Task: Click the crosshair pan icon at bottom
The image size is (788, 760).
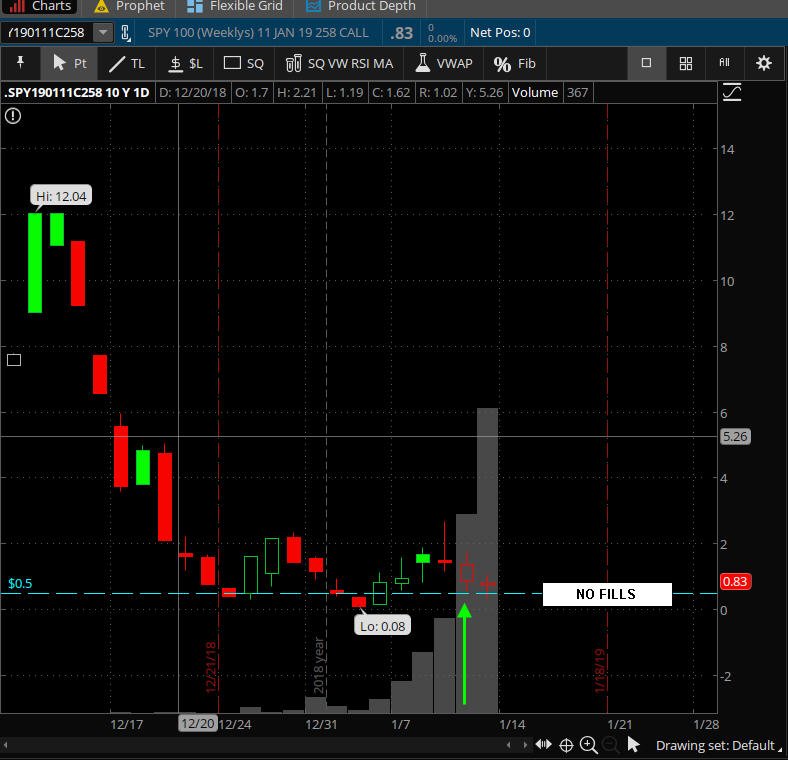Action: [566, 745]
